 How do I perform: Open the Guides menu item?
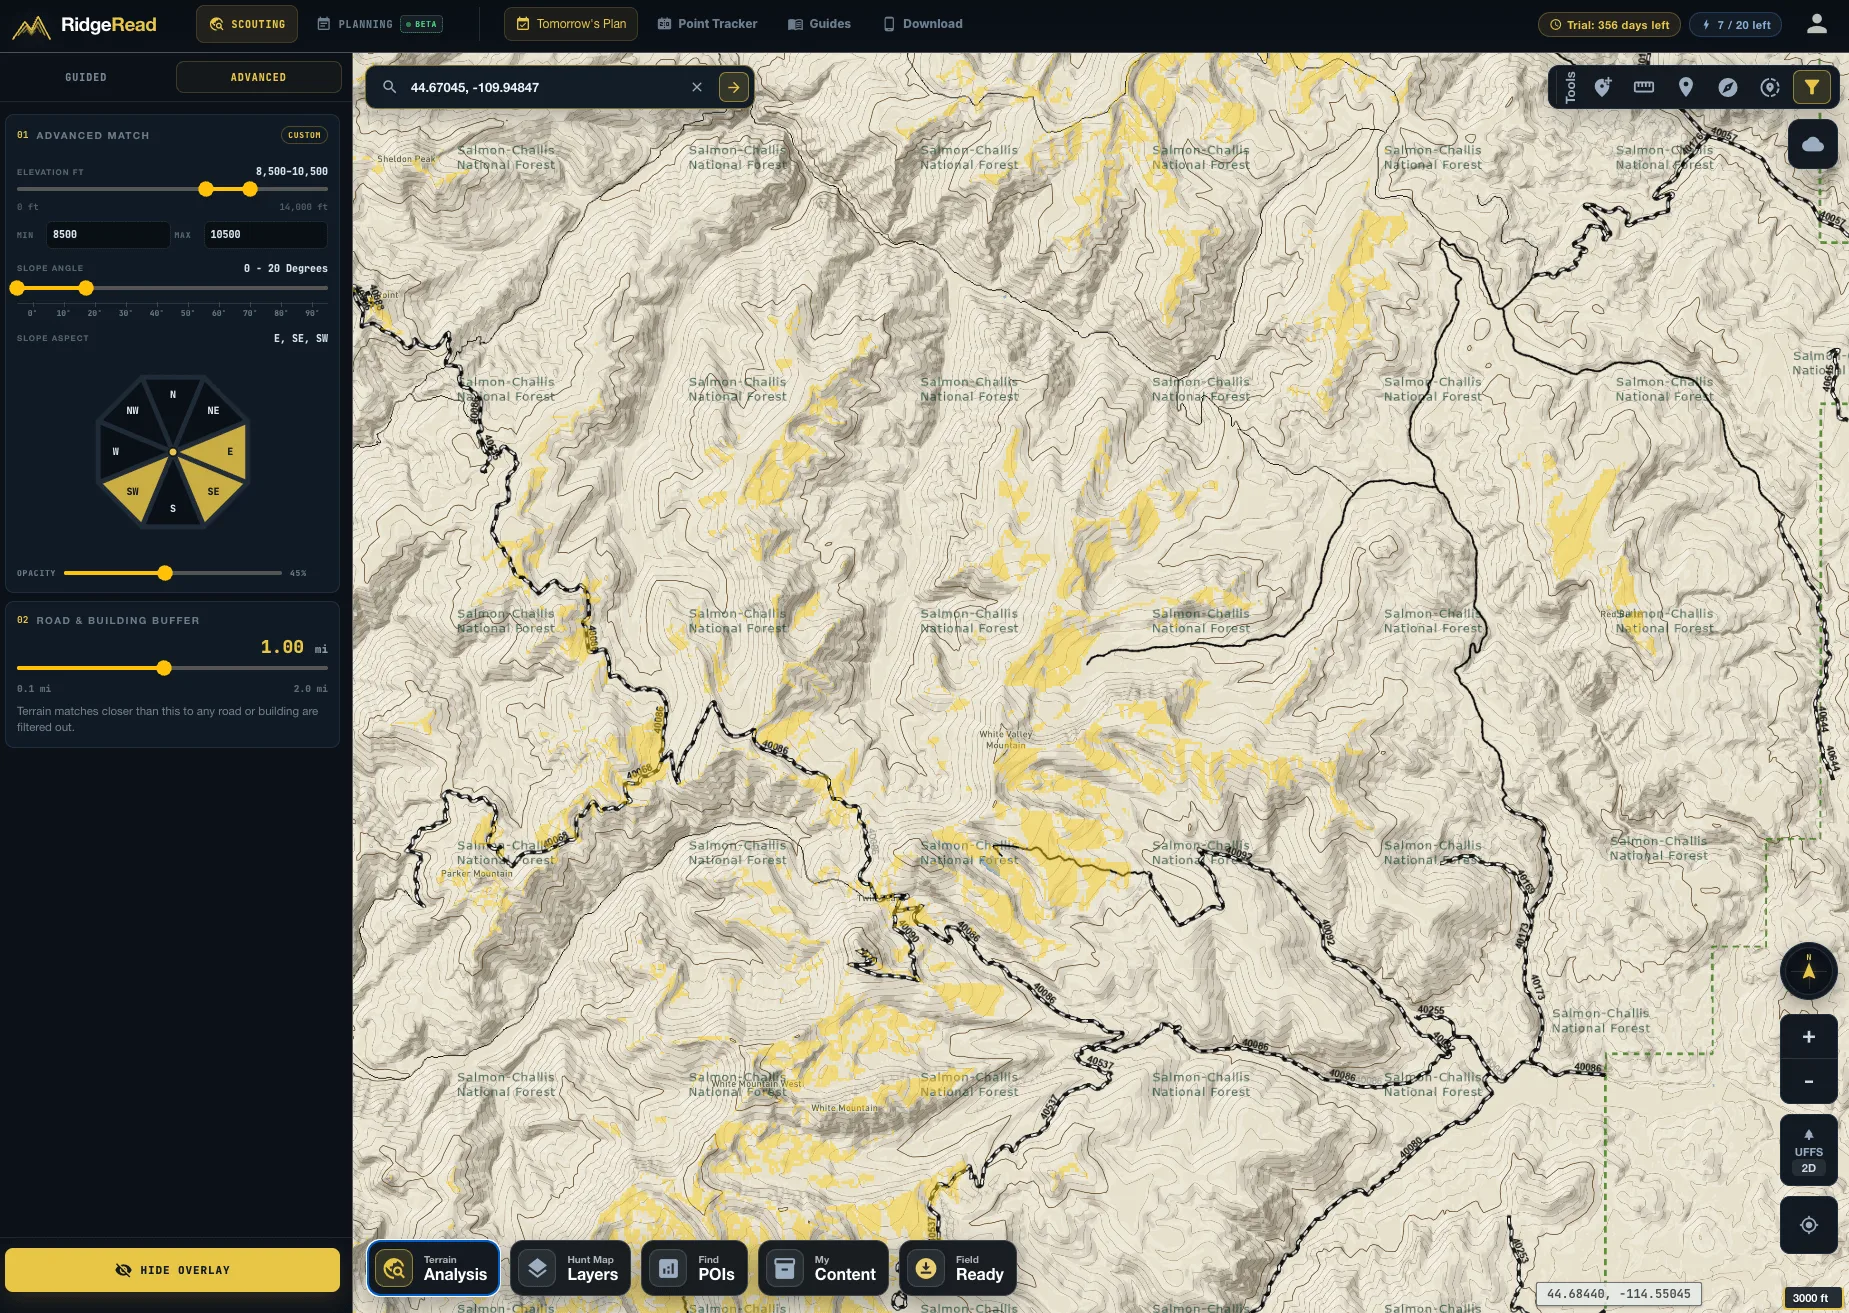(x=819, y=24)
